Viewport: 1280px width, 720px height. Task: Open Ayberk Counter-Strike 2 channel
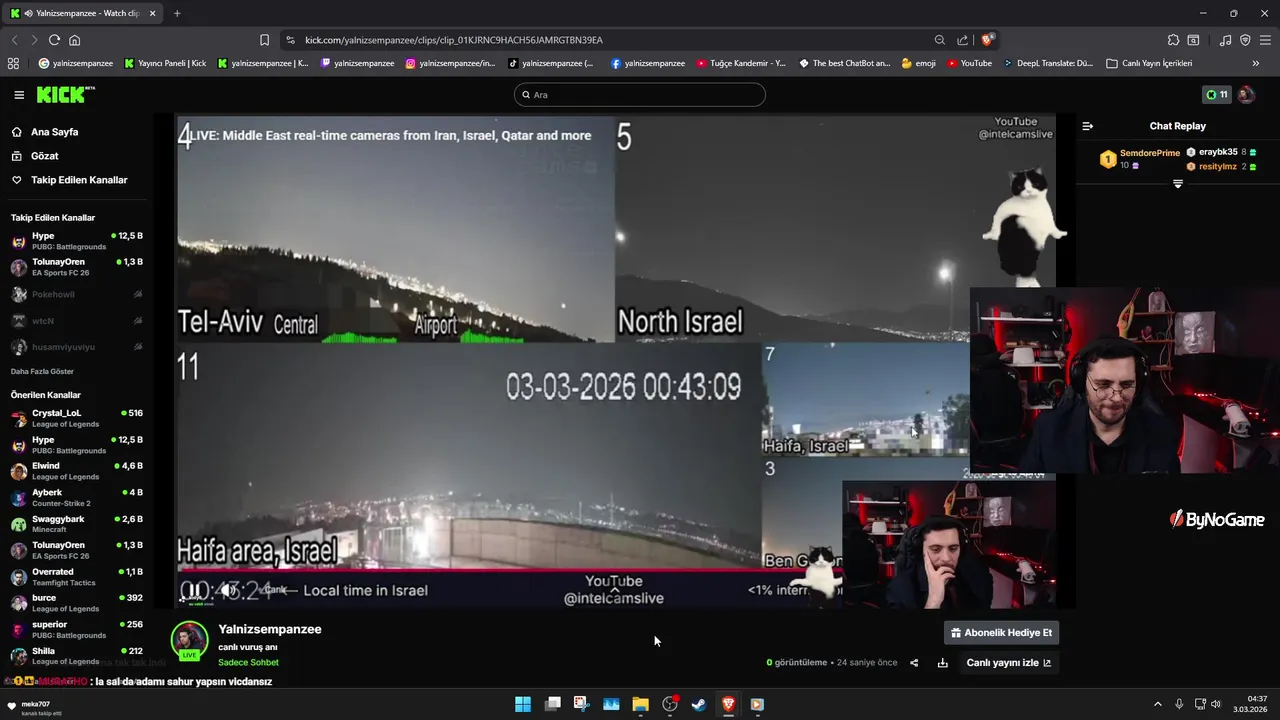(76, 497)
